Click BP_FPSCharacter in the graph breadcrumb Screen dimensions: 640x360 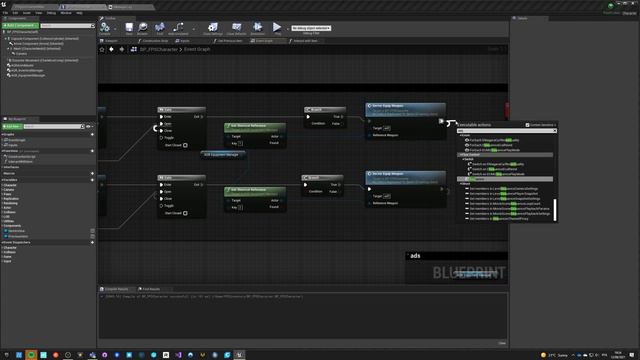(158, 49)
